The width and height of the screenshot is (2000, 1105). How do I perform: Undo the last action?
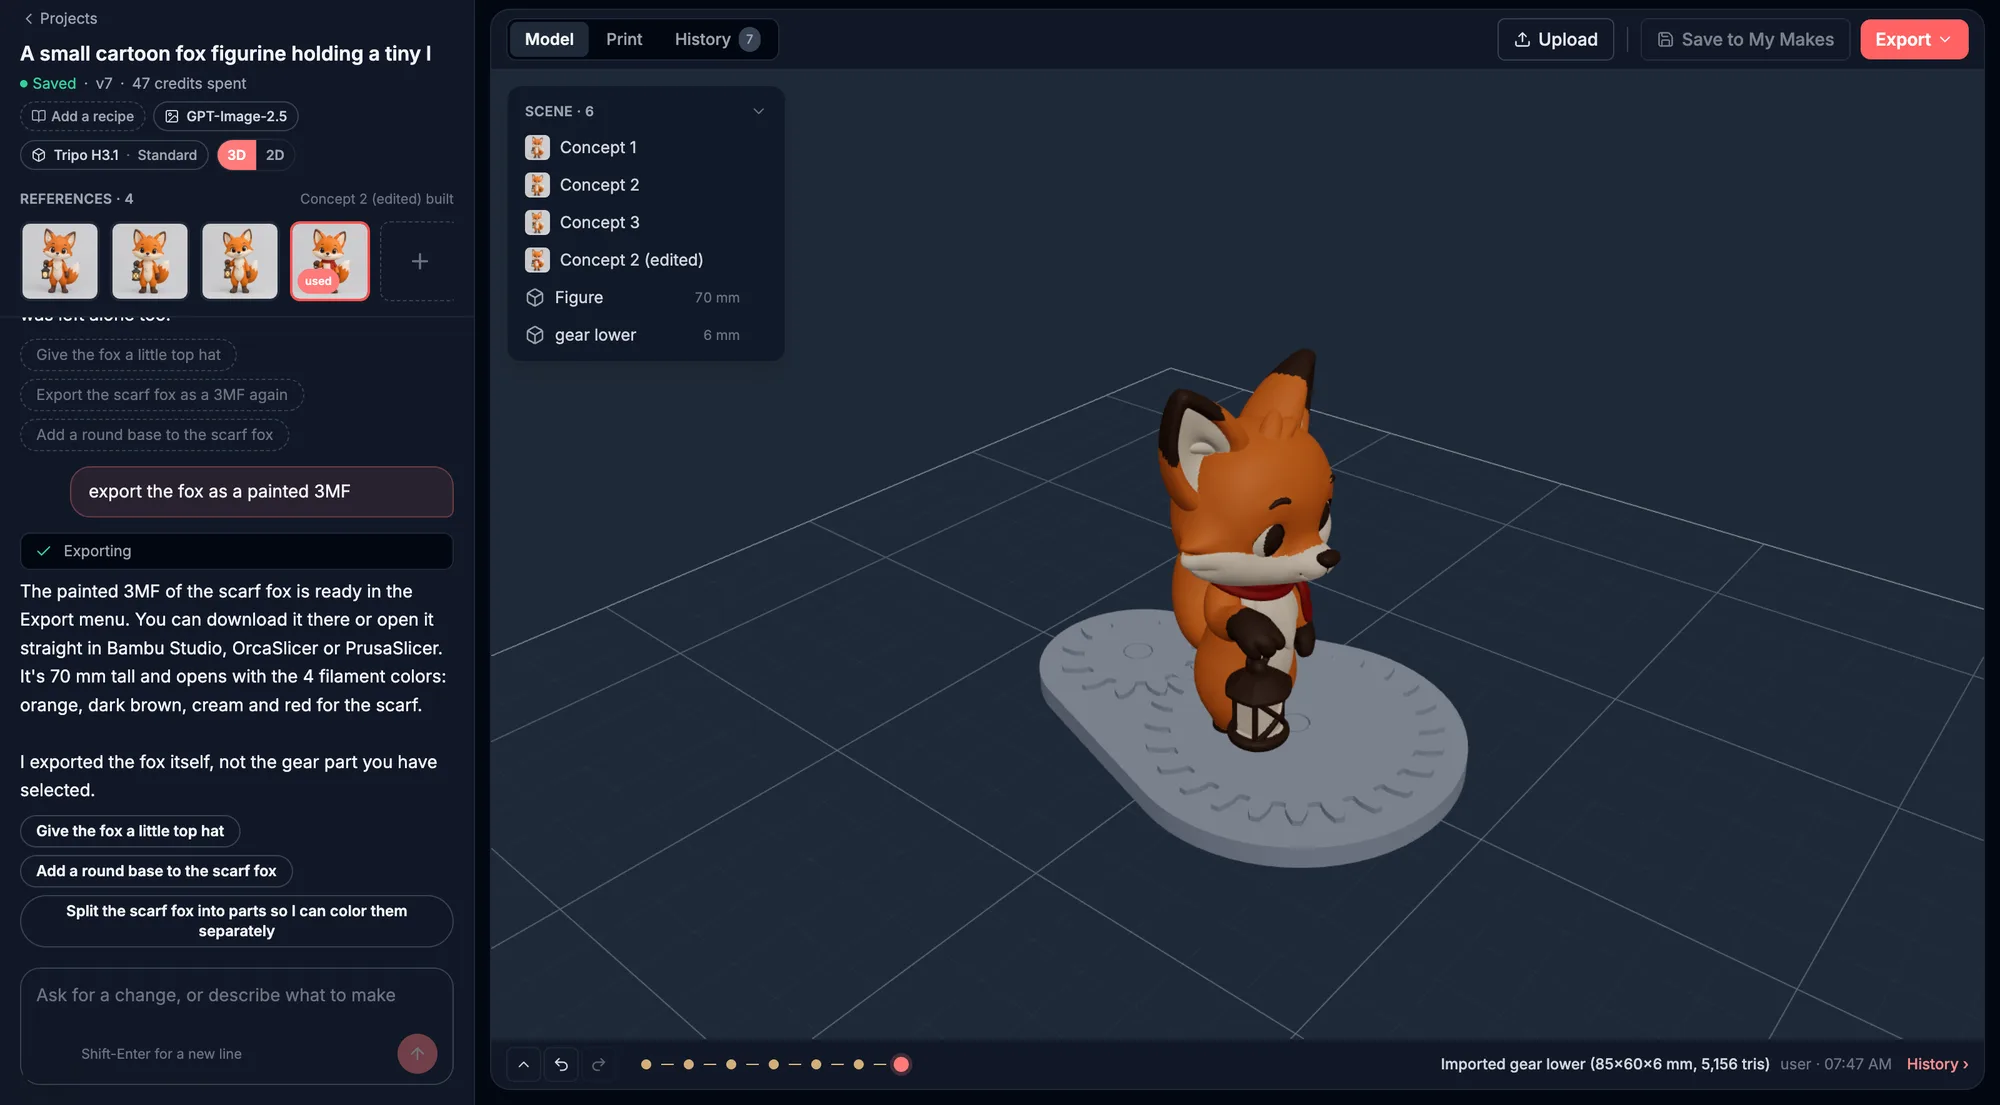(561, 1064)
